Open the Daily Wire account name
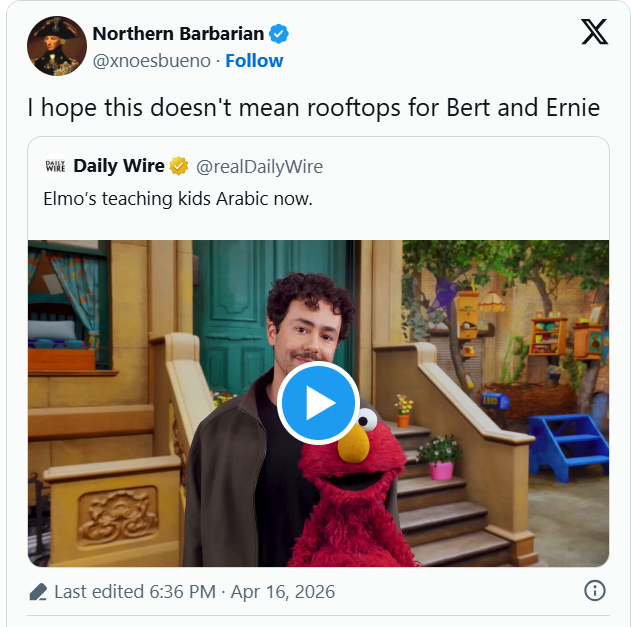This screenshot has width=631, height=627. [119, 166]
